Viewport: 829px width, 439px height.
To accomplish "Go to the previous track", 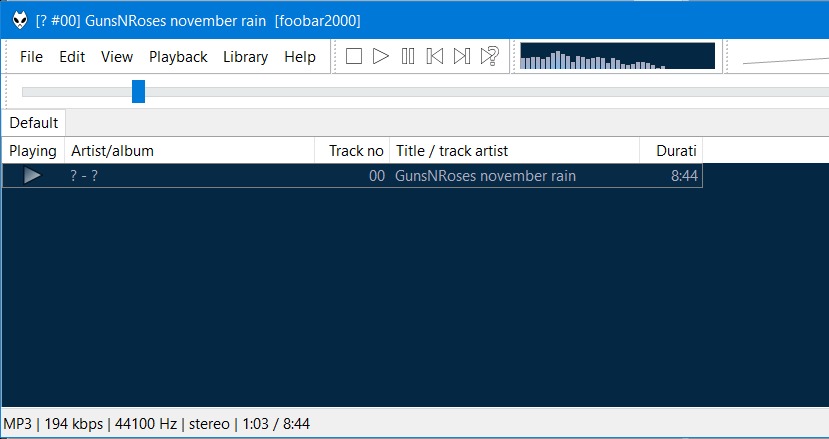I will click(x=435, y=56).
